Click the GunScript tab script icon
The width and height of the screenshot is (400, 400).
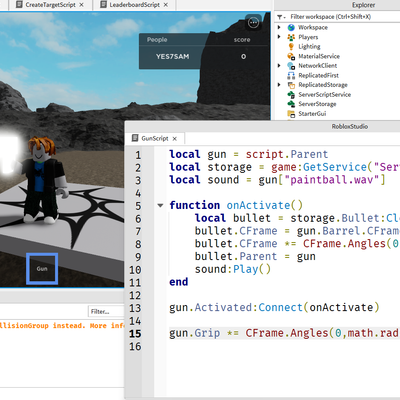135,138
